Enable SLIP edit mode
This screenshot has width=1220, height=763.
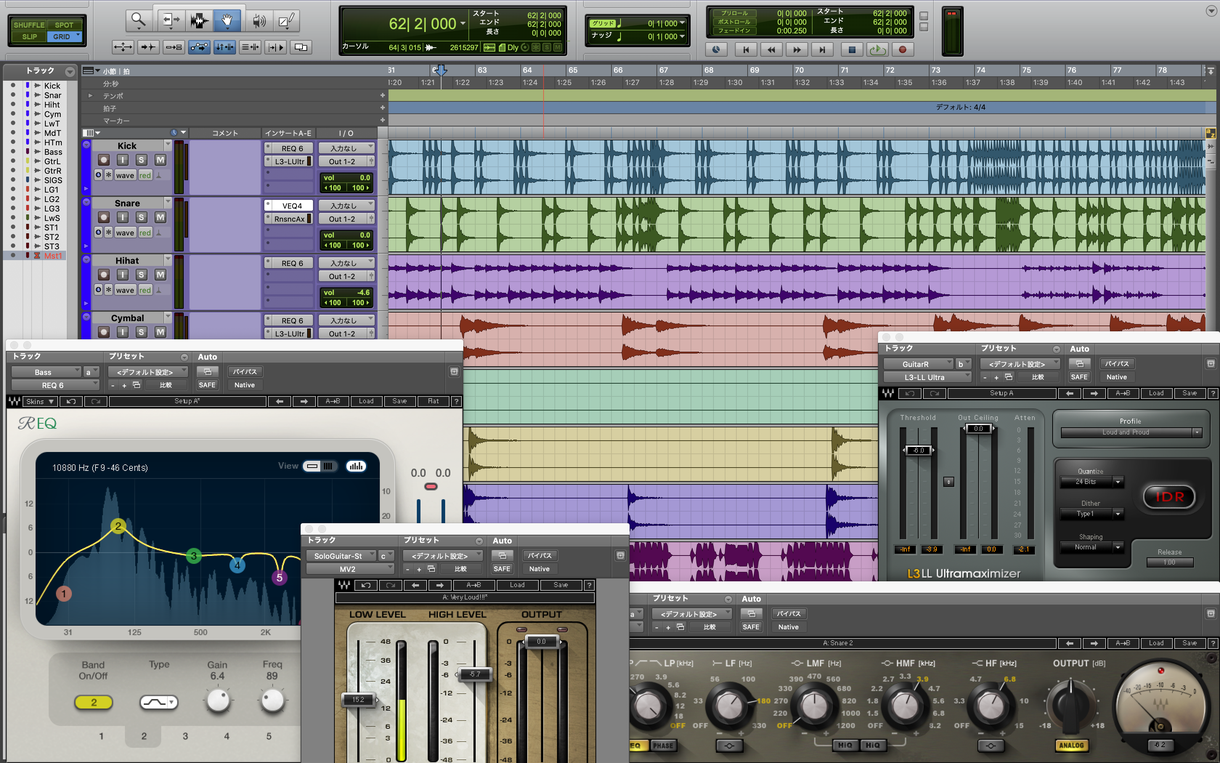[28, 37]
